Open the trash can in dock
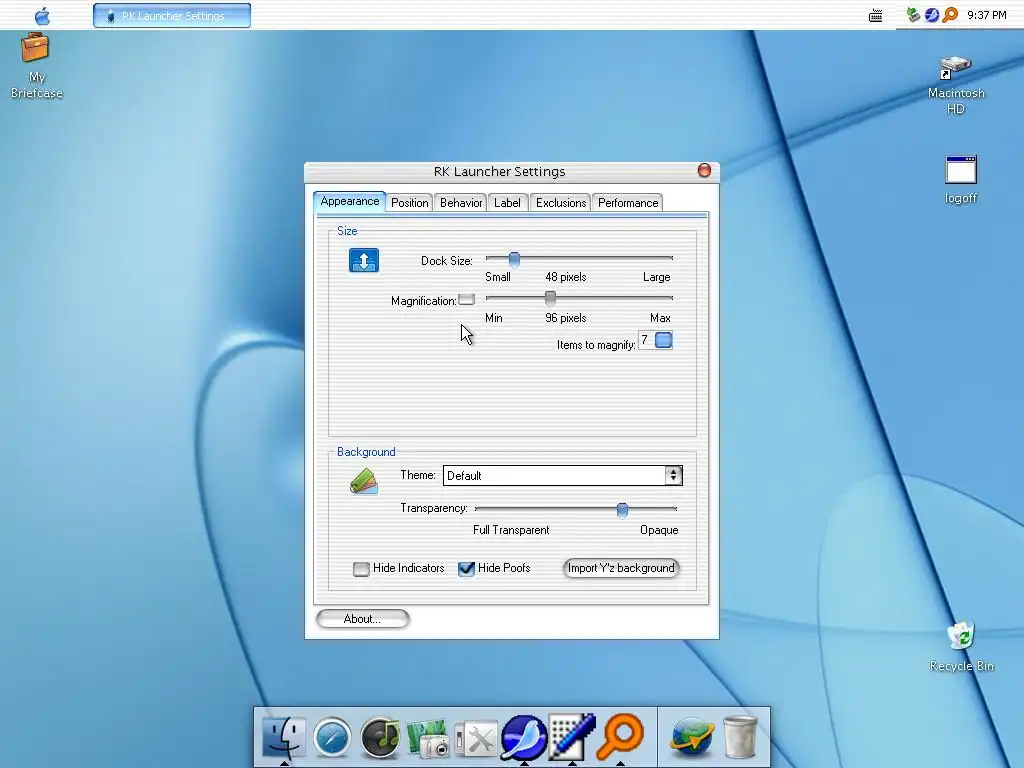This screenshot has width=1024, height=768. (741, 737)
